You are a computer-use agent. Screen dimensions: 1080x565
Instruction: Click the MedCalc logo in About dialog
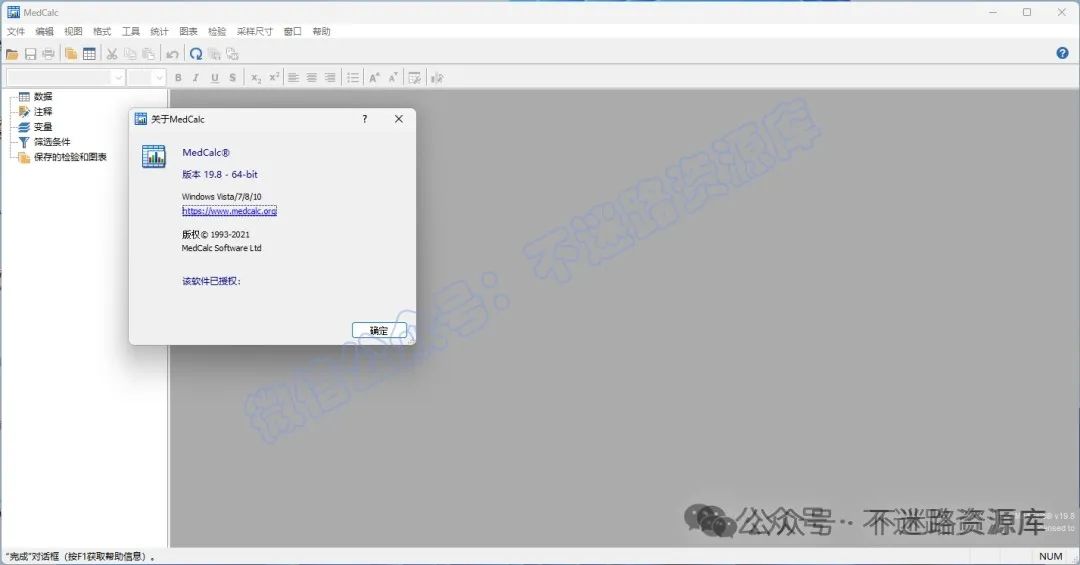[x=154, y=156]
